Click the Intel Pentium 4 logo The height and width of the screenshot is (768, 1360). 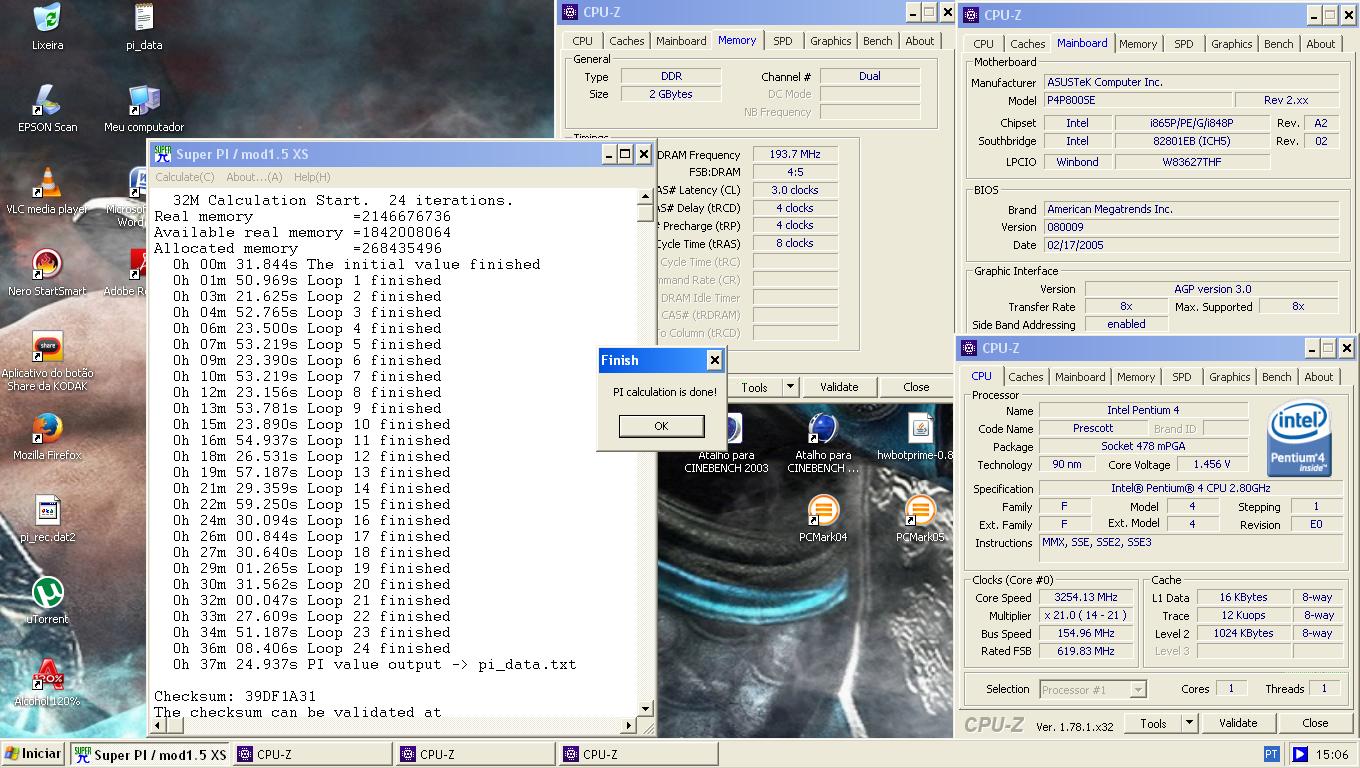tap(1298, 436)
